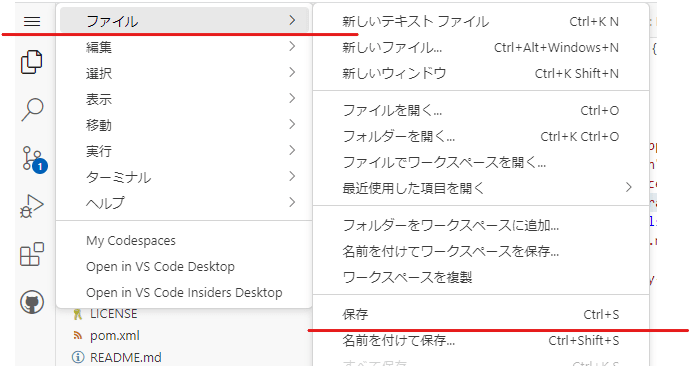The width and height of the screenshot is (689, 366).
Task: Open the Explorer view icon
Action: [x=32, y=62]
